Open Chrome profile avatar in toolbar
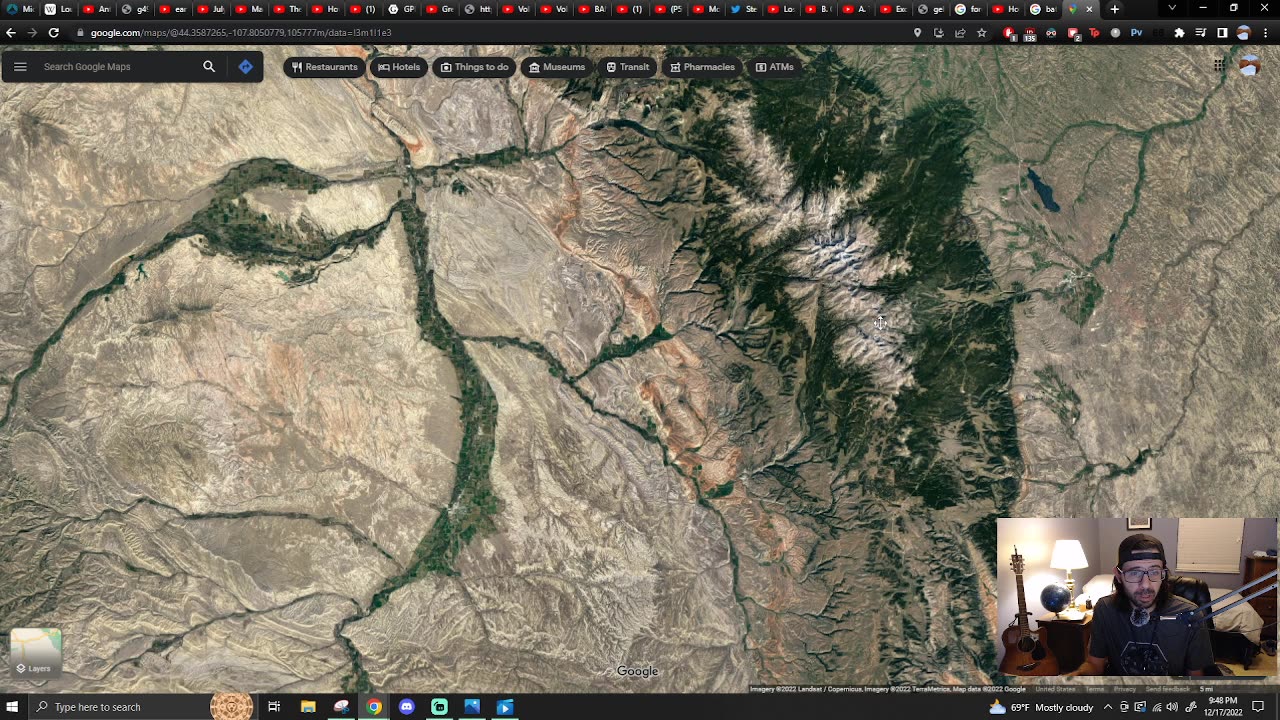This screenshot has width=1280, height=720. pyautogui.click(x=1243, y=33)
